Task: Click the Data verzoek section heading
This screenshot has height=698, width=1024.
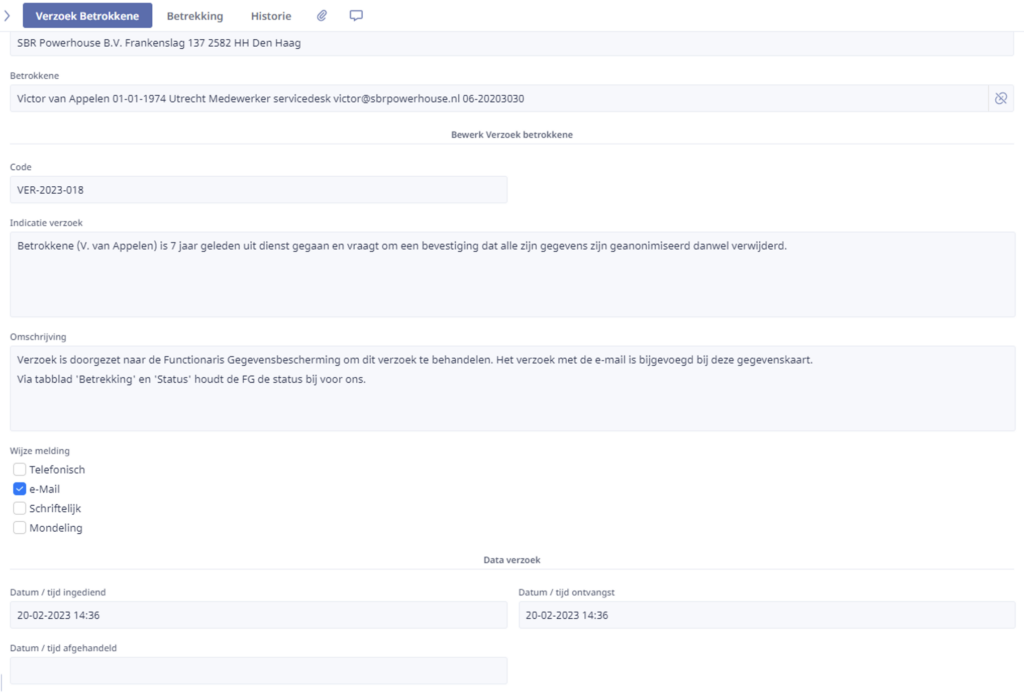Action: click(512, 561)
